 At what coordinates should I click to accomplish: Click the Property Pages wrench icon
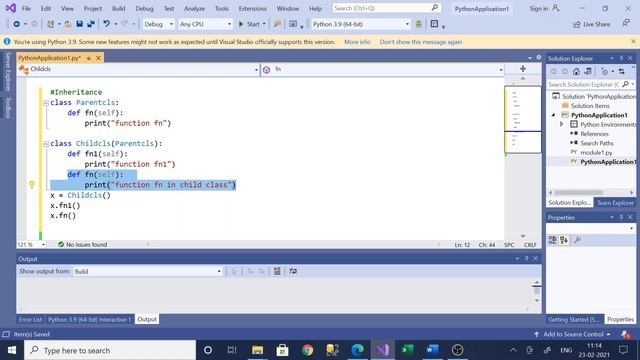coord(577,240)
